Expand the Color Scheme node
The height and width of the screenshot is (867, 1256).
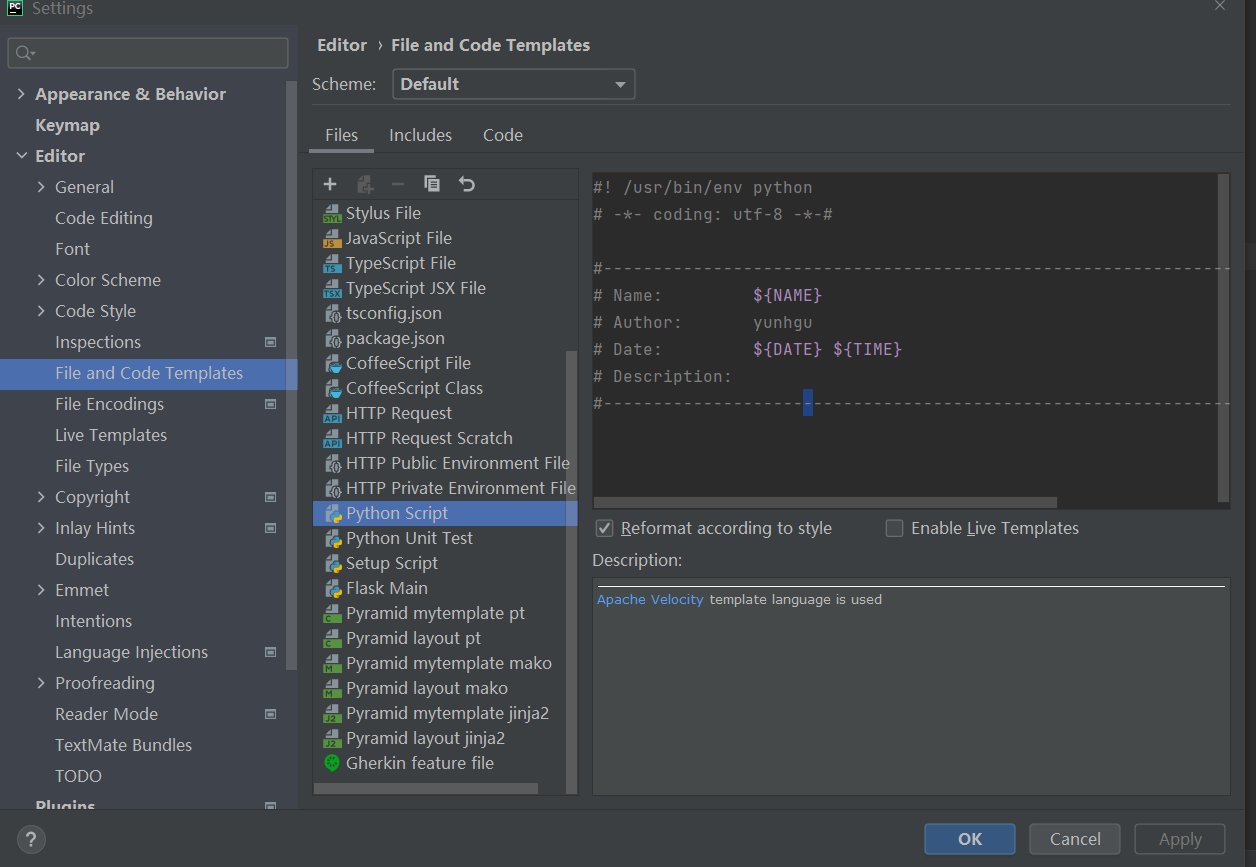coord(41,280)
